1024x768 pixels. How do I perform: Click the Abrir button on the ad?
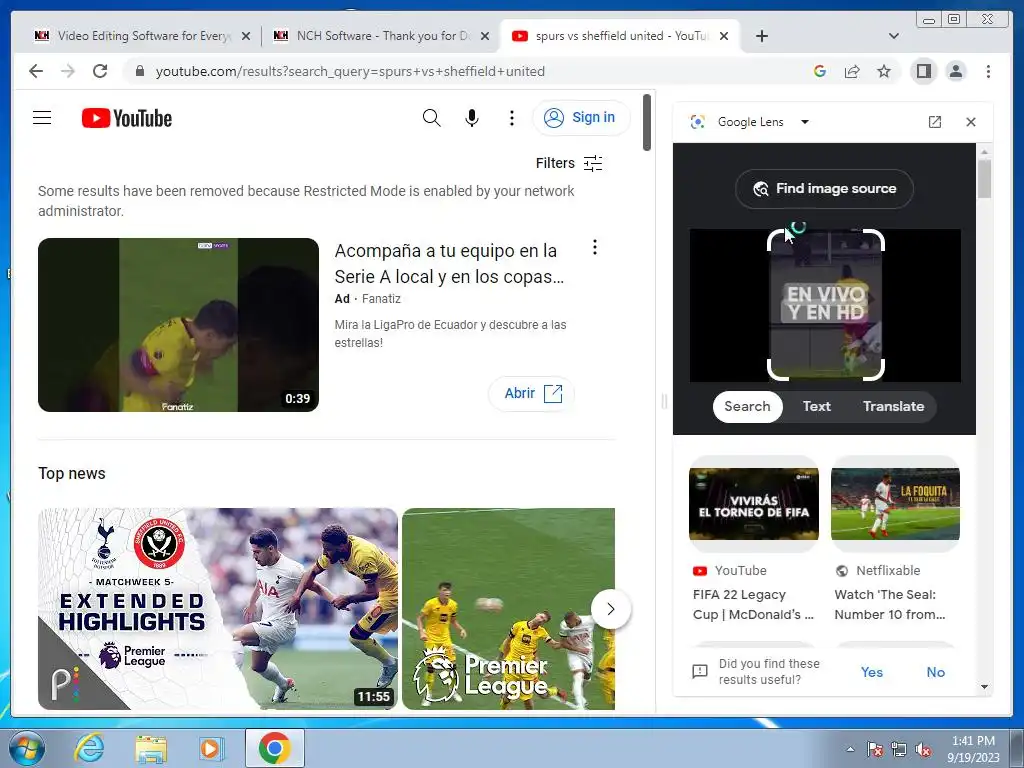coord(532,393)
